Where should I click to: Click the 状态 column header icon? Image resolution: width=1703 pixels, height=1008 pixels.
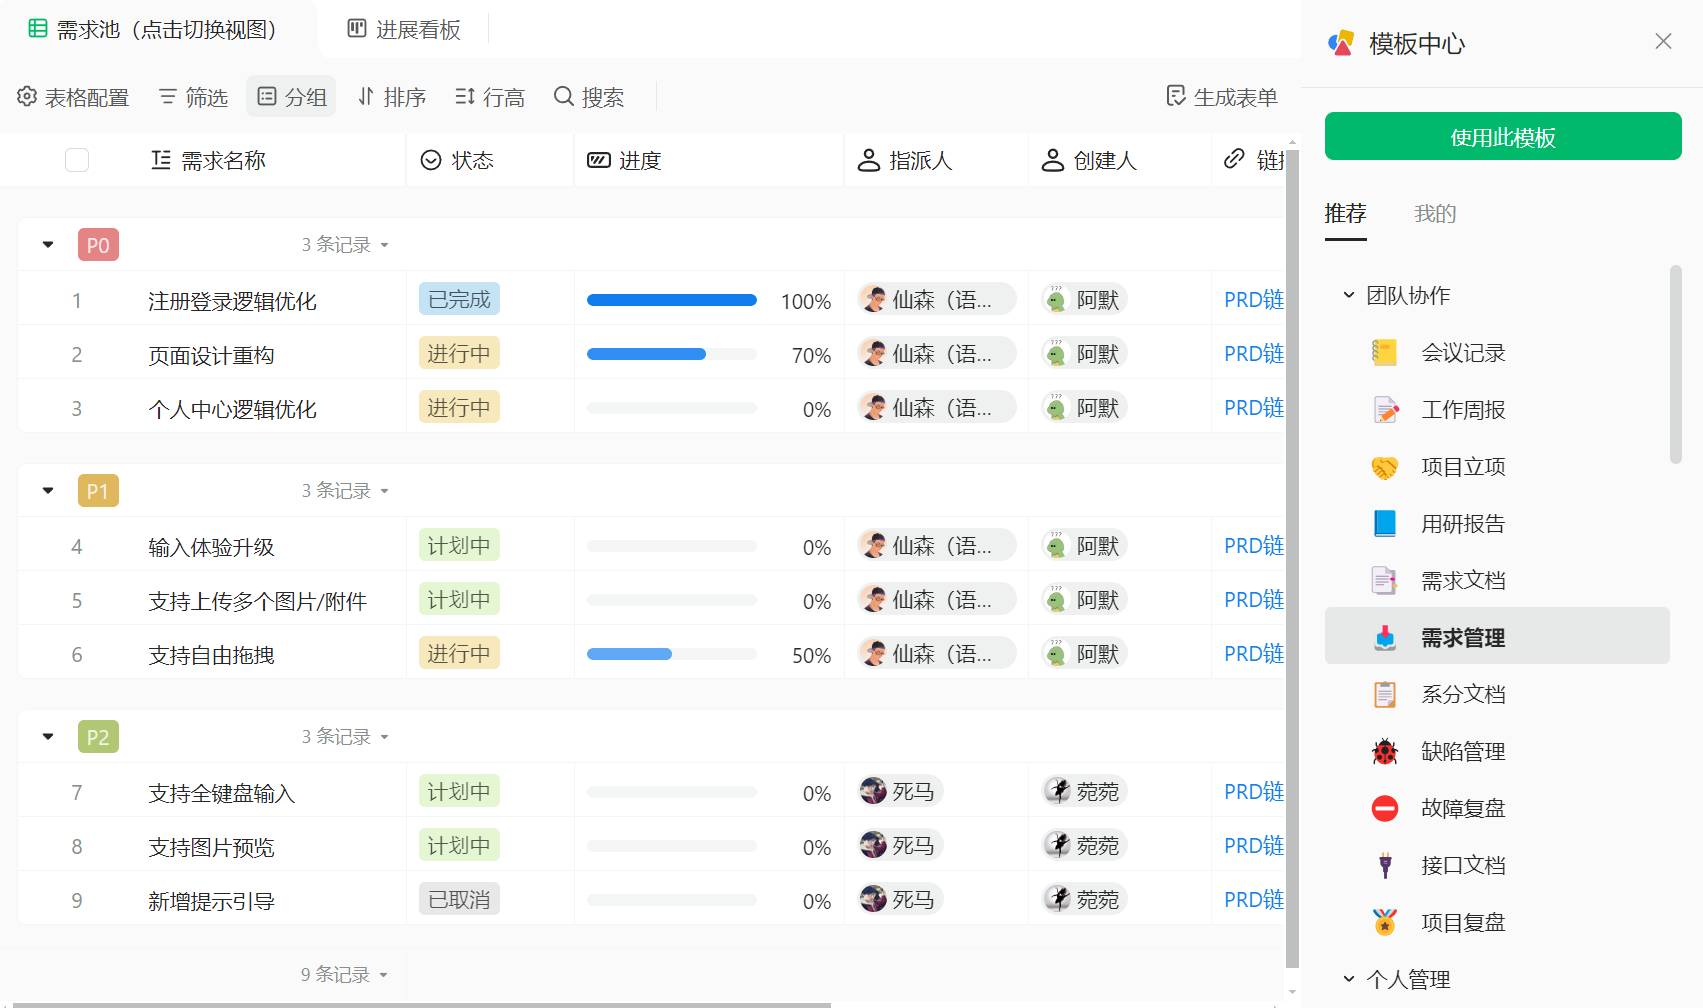coord(431,160)
